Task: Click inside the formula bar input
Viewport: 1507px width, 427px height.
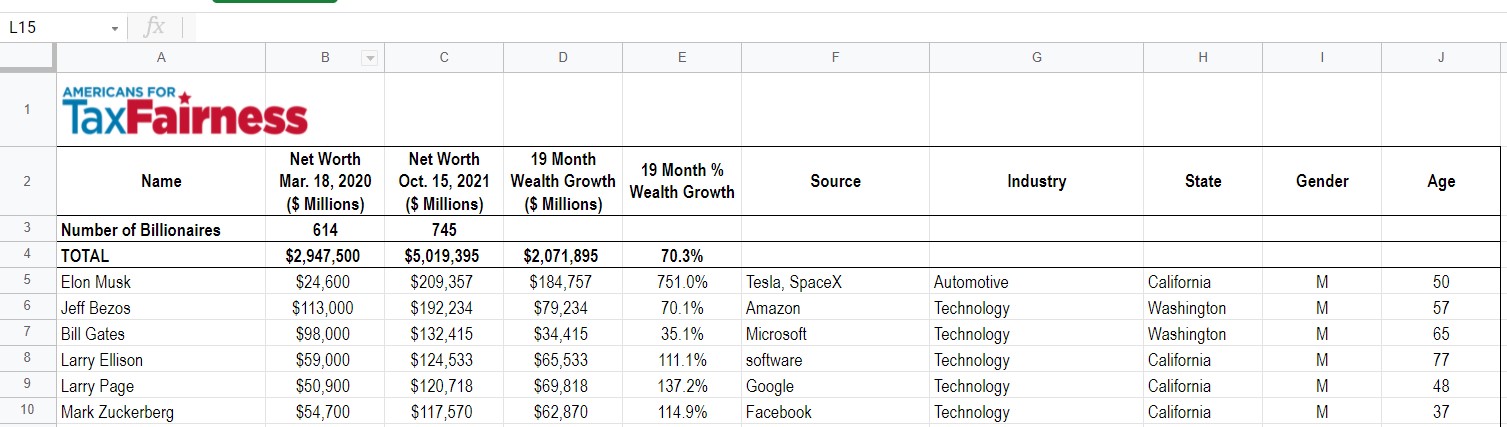Action: coord(800,27)
